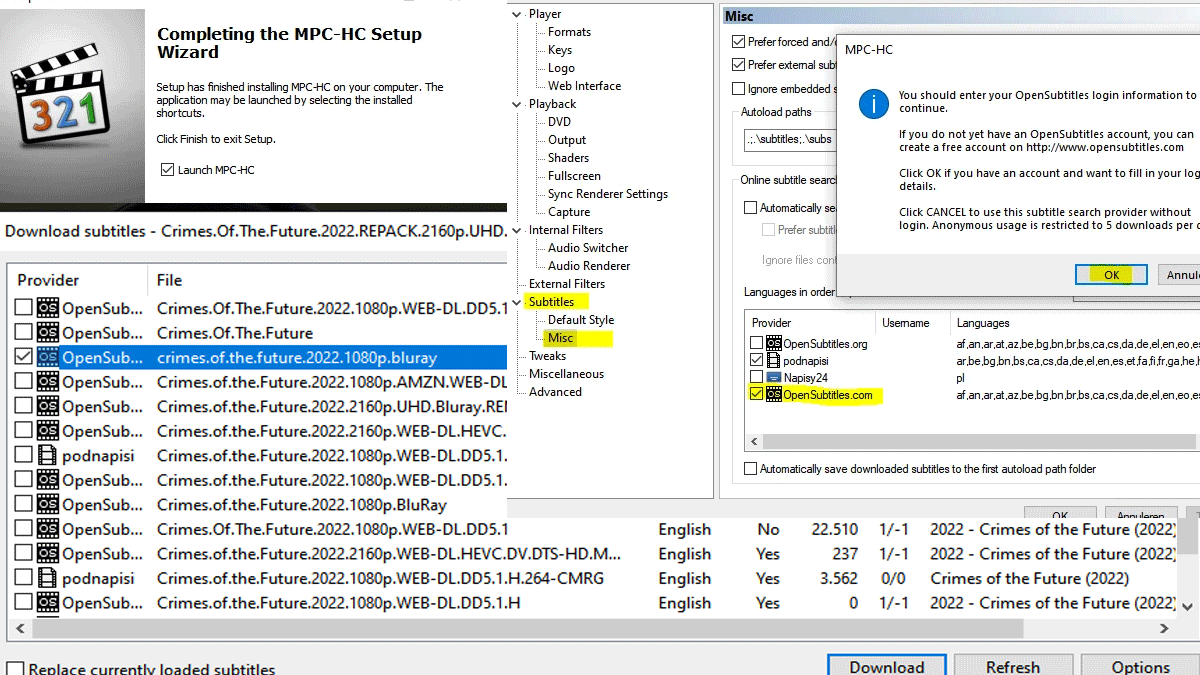The height and width of the screenshot is (675, 1200).
Task: Confirm the login prompt with OK
Action: point(1111,275)
